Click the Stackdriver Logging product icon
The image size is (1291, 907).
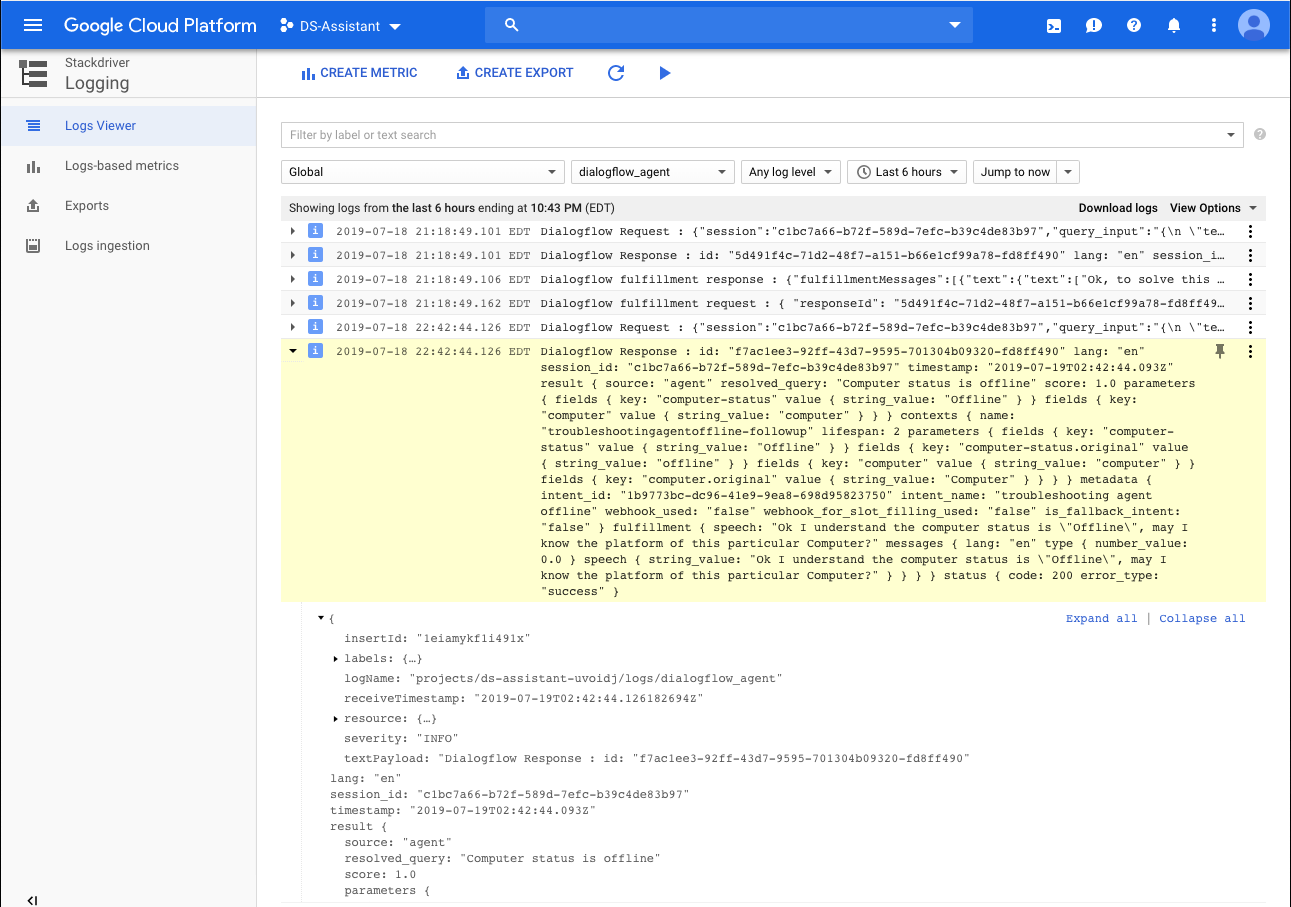[x=33, y=73]
